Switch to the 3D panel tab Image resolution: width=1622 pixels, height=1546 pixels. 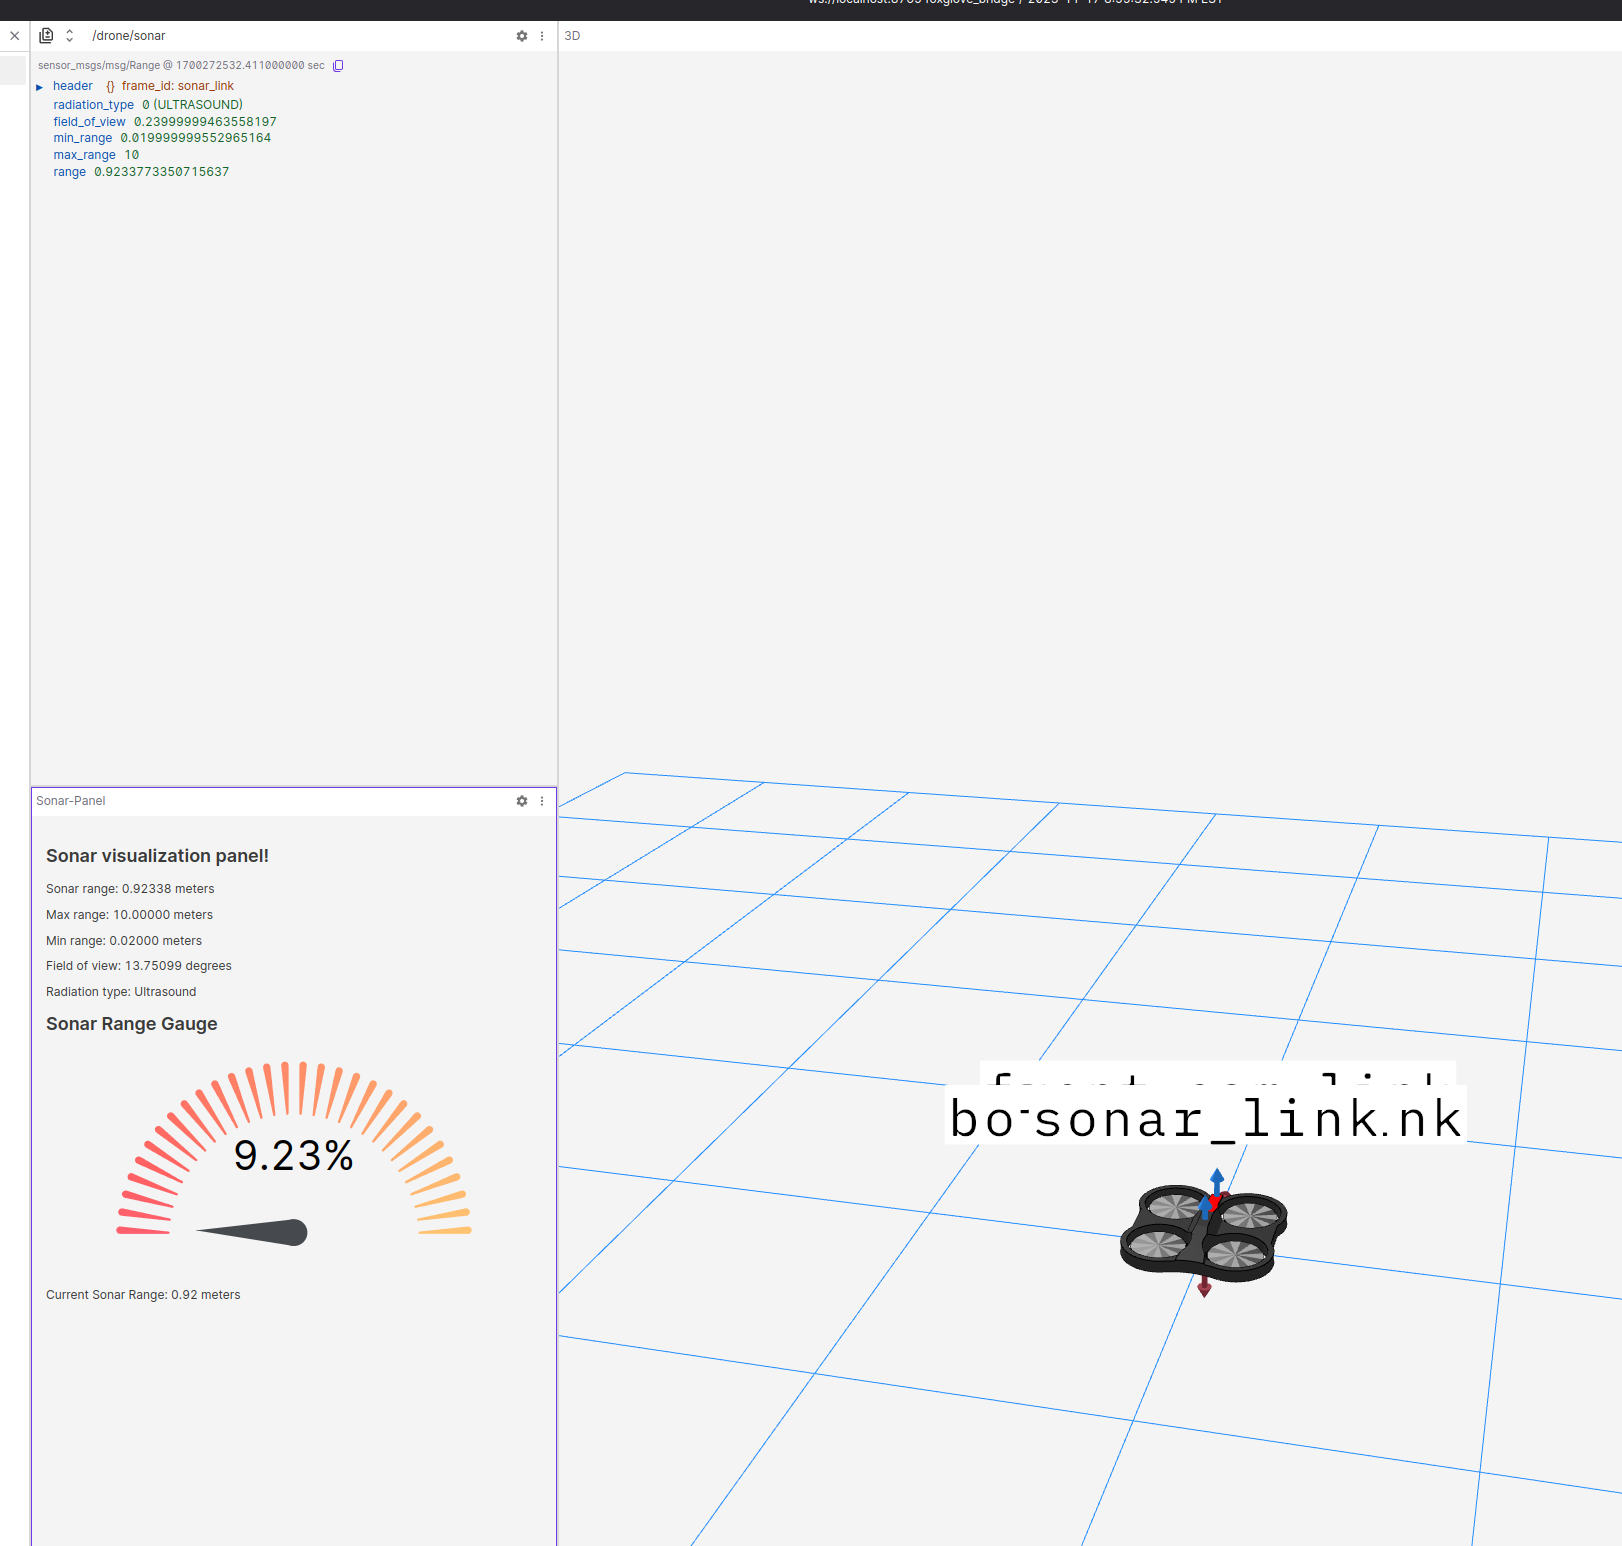573,35
